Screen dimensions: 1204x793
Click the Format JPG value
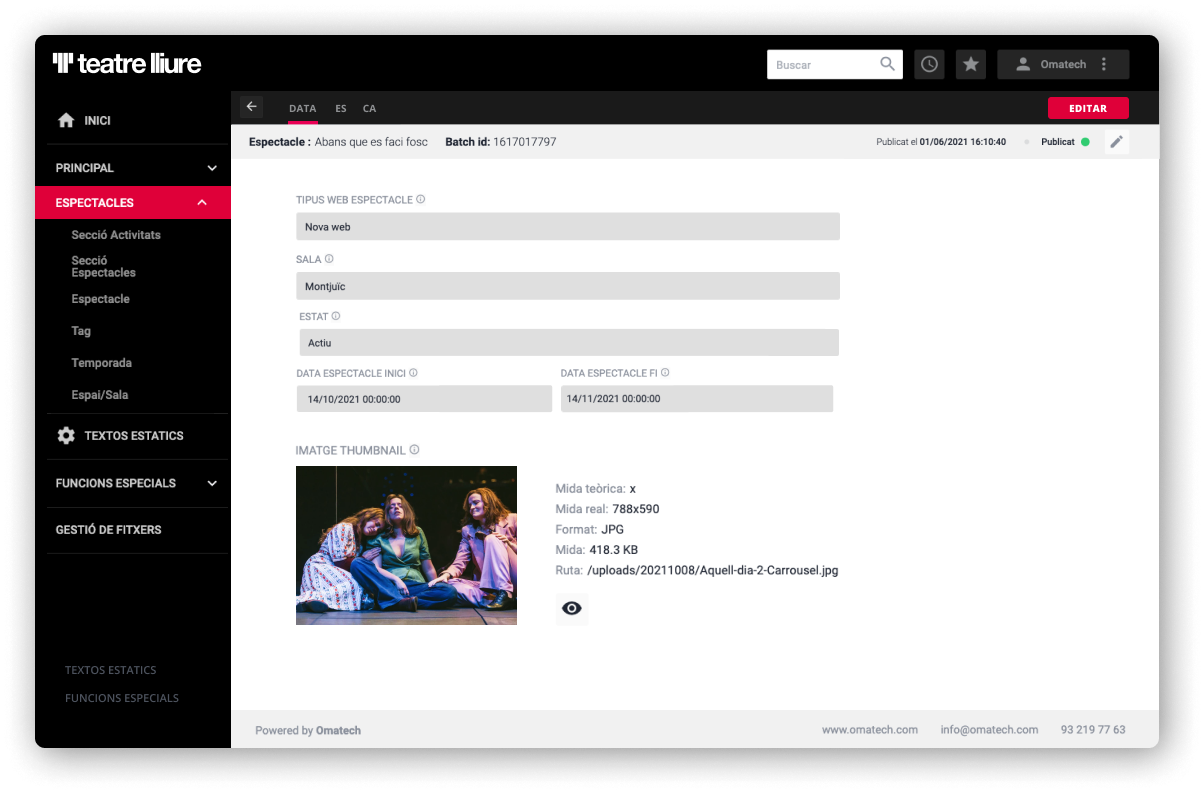(613, 529)
